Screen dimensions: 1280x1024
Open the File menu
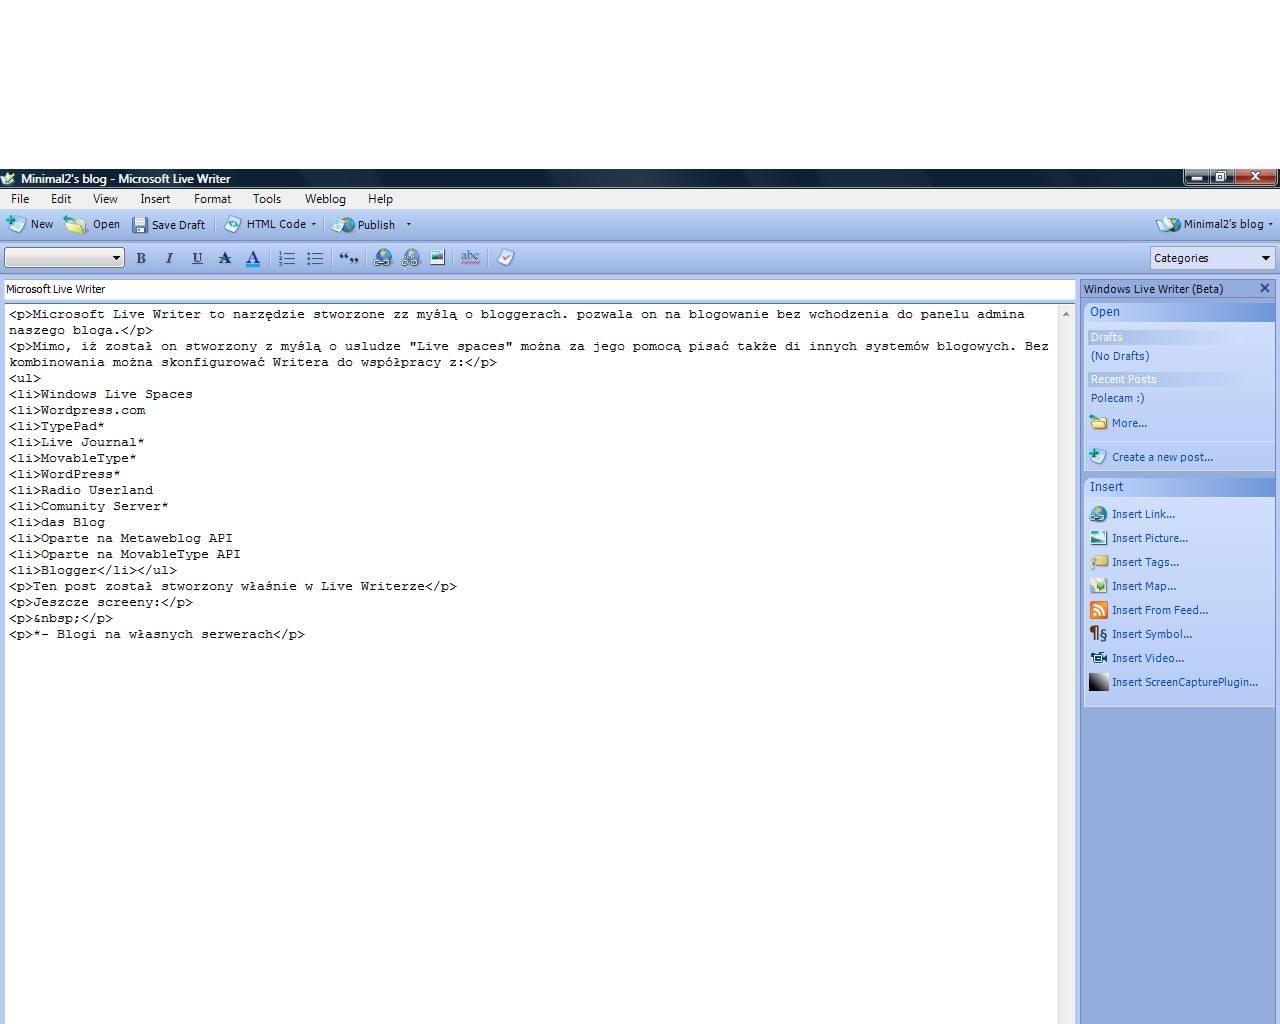click(x=20, y=199)
